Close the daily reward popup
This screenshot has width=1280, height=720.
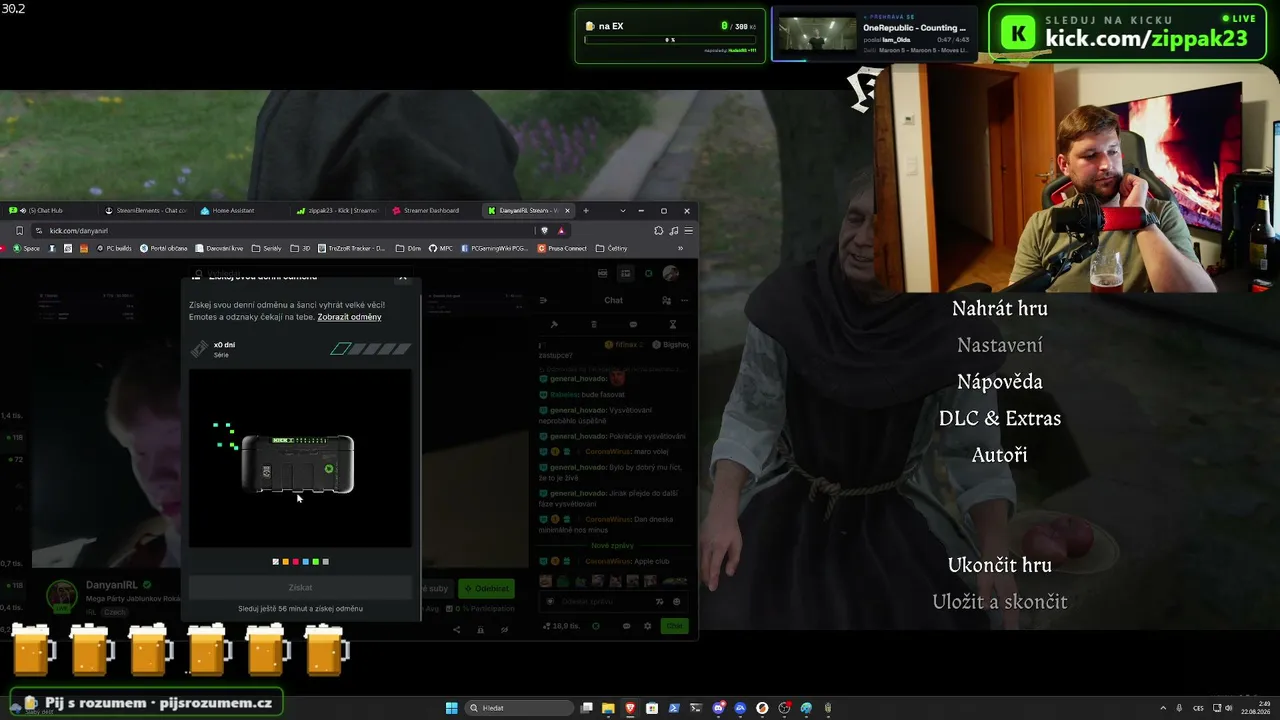pos(403,277)
